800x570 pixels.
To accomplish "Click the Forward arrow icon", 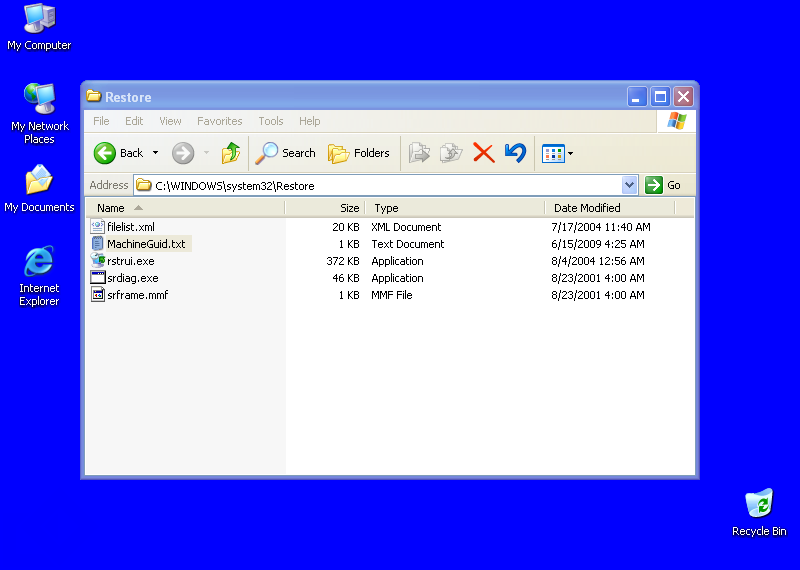I will coord(183,153).
